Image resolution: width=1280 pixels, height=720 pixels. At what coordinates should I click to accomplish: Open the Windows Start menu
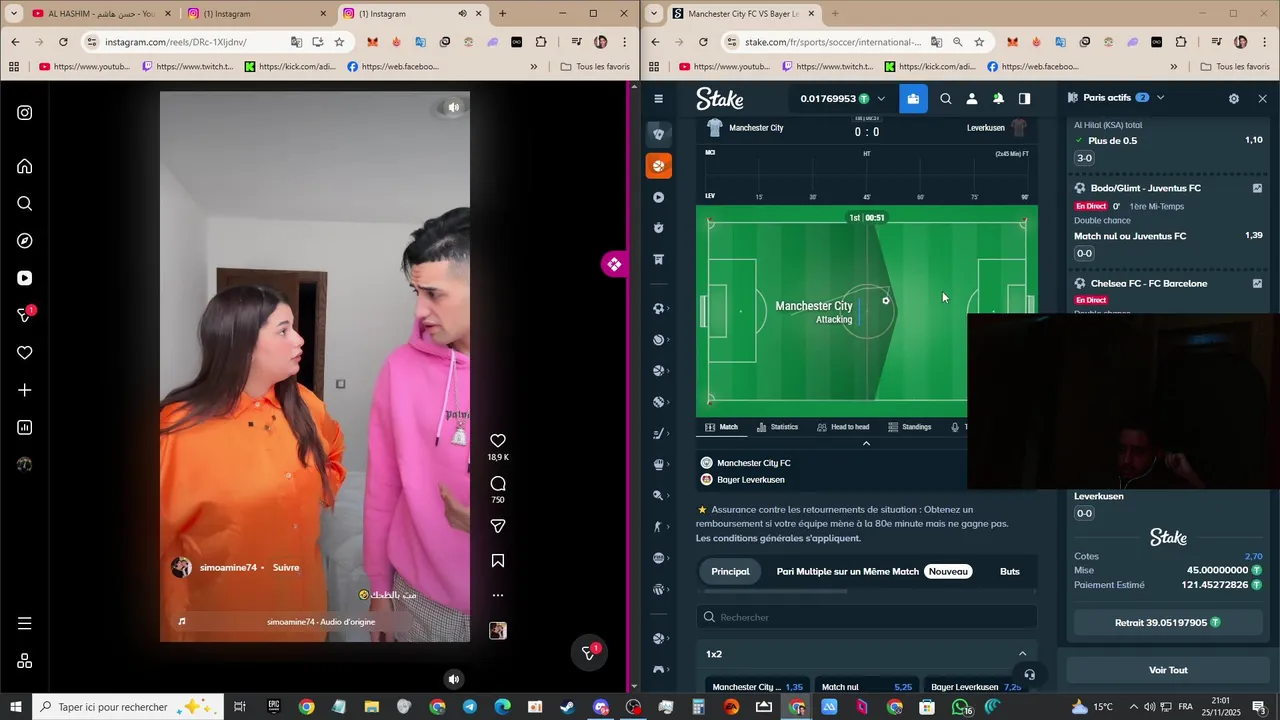click(x=16, y=707)
